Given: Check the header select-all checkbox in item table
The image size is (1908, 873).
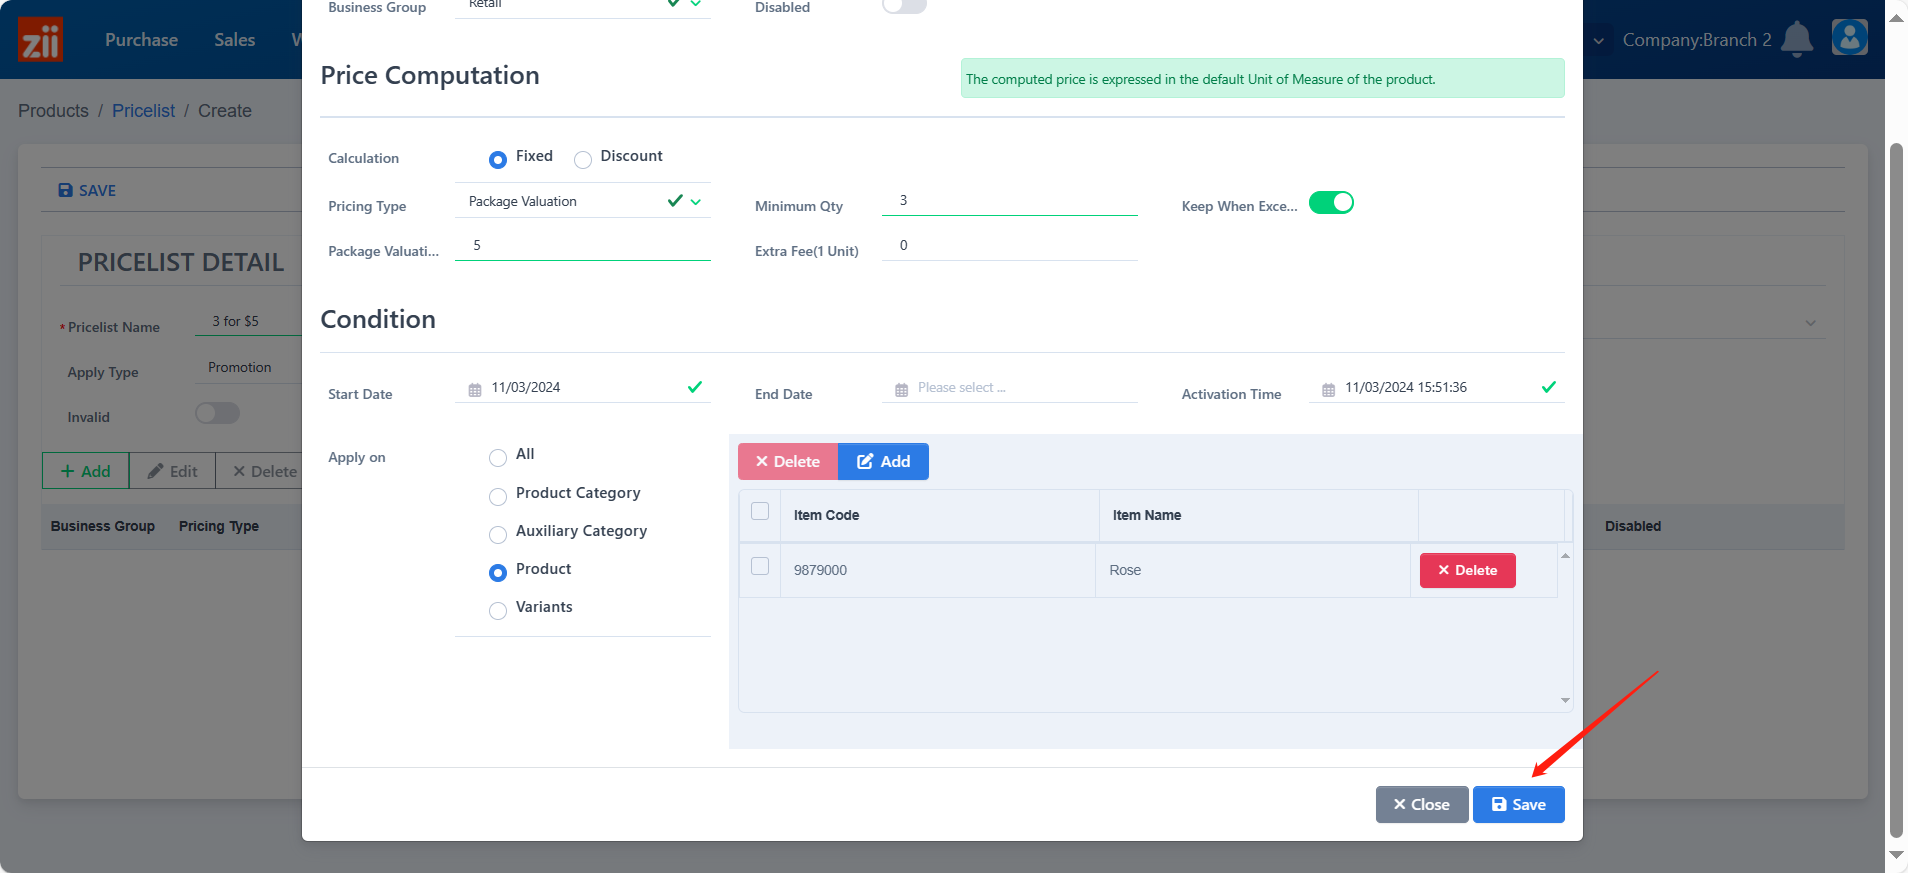Looking at the screenshot, I should 760,511.
